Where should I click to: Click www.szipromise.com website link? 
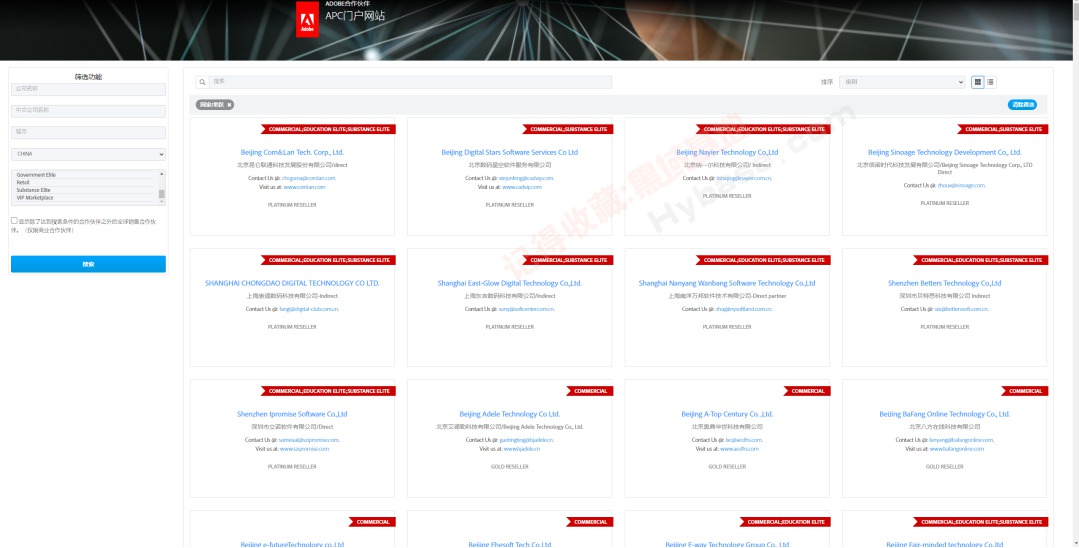coord(304,449)
